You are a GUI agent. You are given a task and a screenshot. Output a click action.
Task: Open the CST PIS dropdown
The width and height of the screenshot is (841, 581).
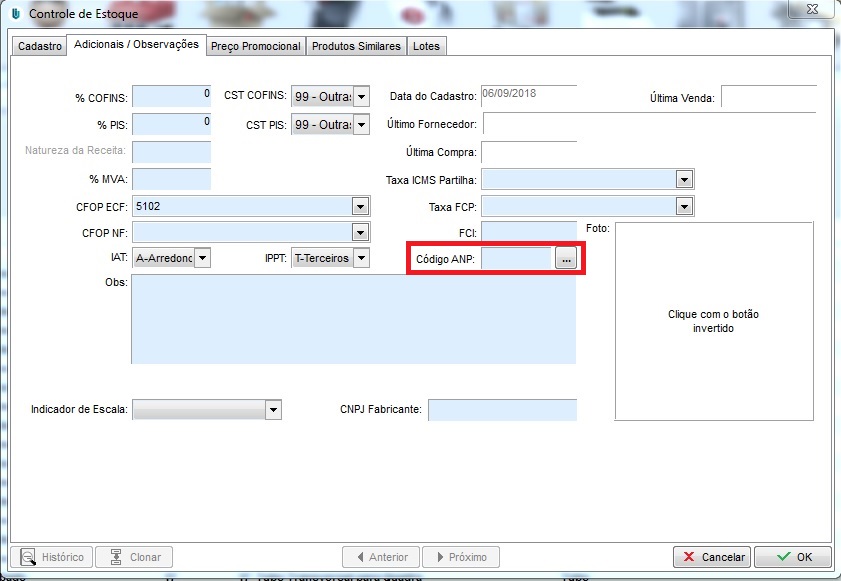(x=361, y=125)
